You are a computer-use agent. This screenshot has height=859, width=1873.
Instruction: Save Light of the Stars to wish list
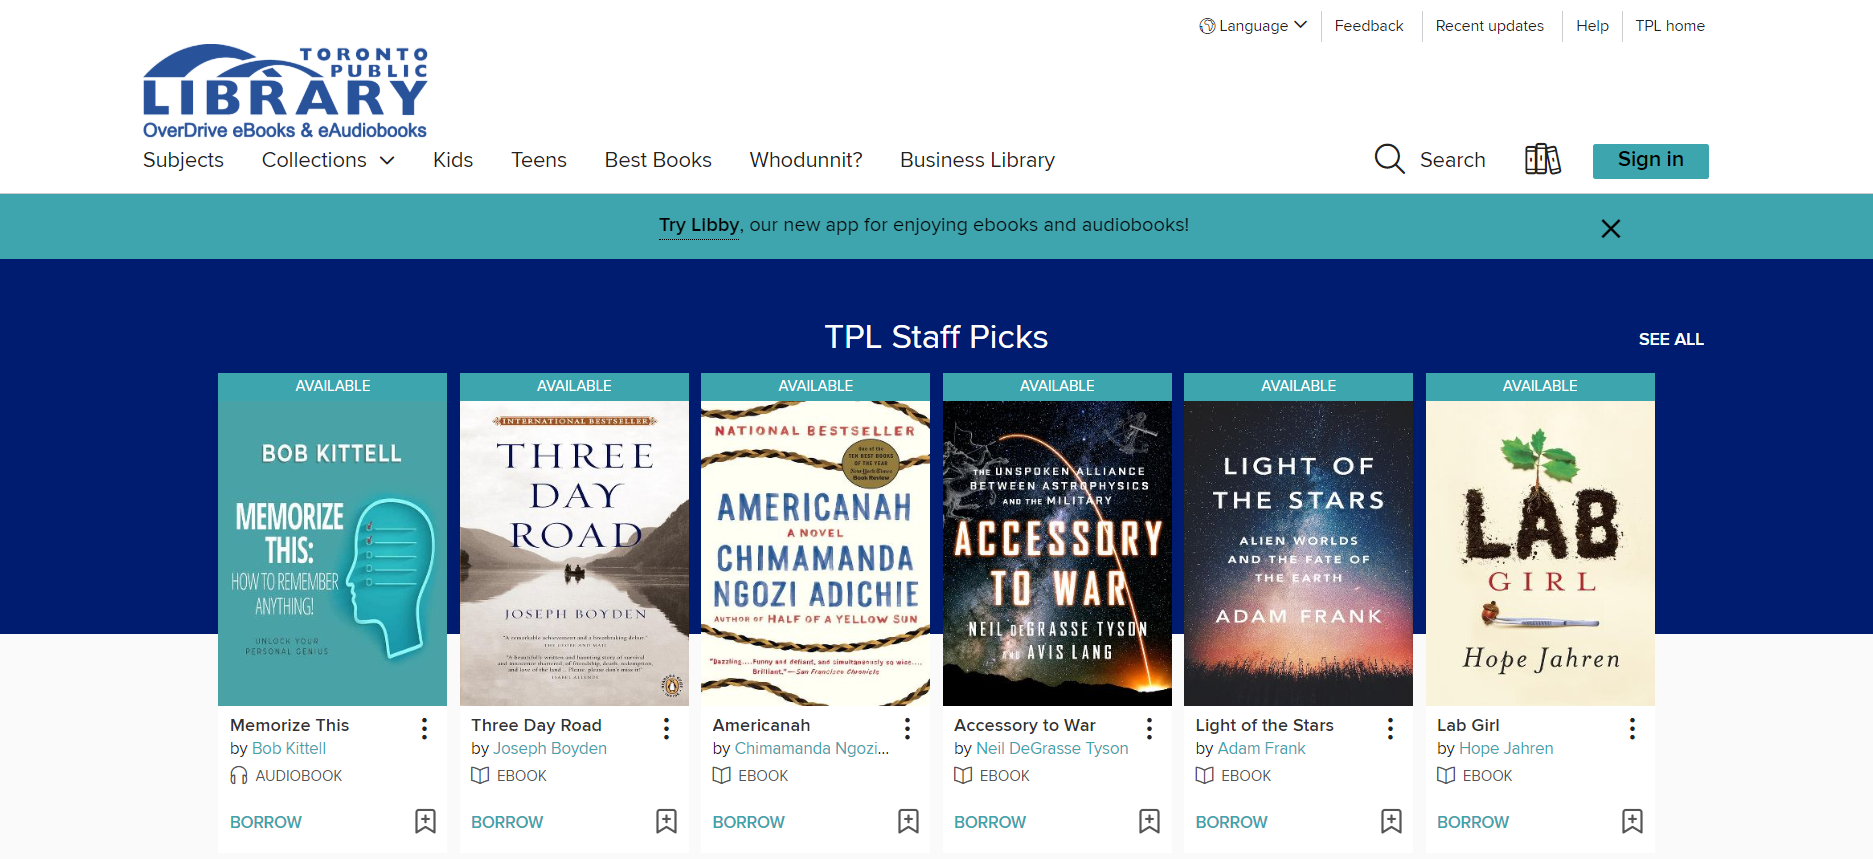(x=1391, y=821)
